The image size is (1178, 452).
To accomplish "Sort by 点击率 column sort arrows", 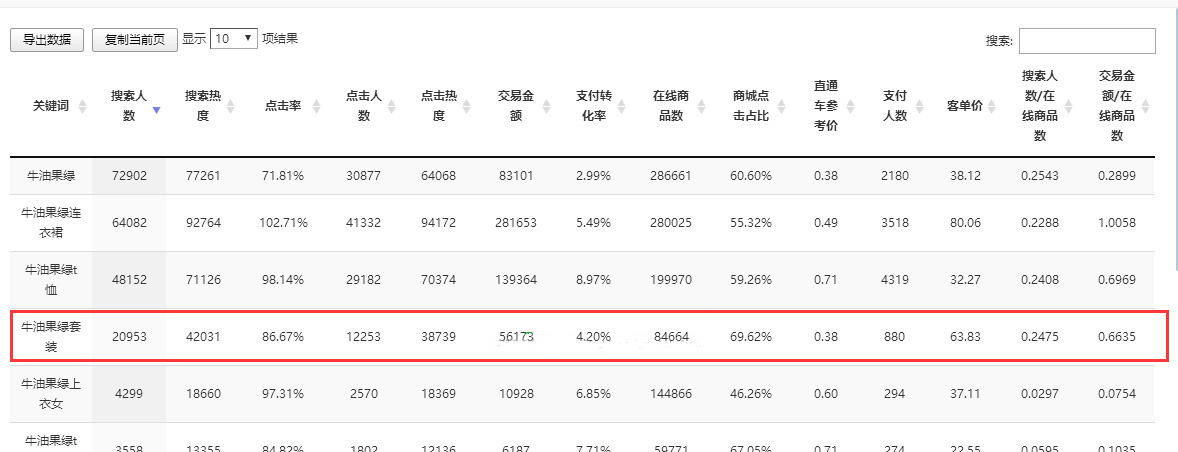I will (x=316, y=107).
